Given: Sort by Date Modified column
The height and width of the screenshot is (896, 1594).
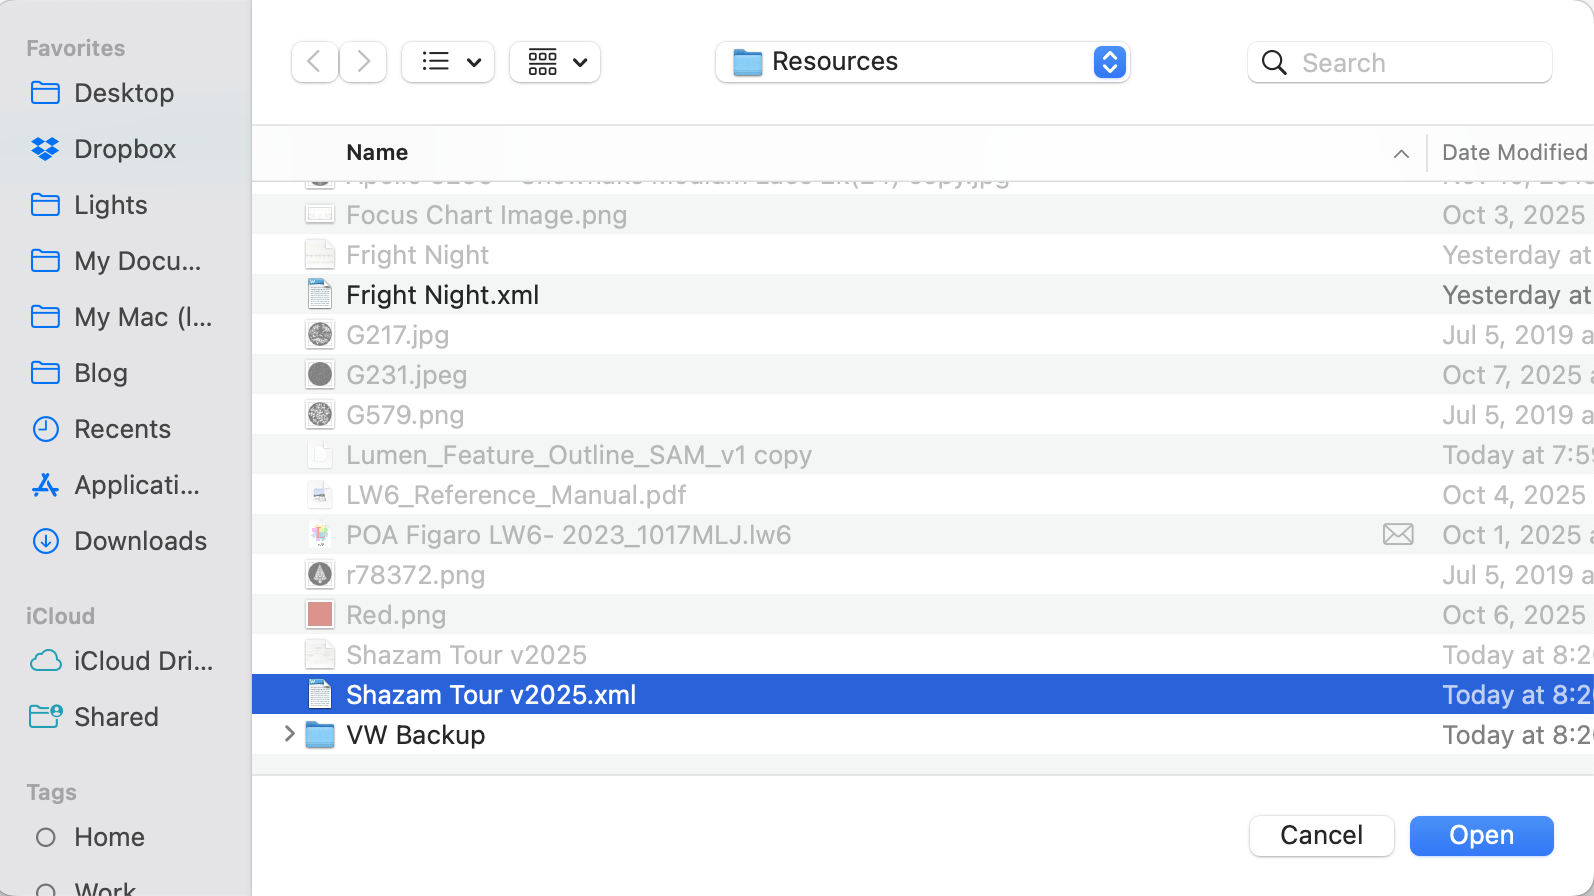Looking at the screenshot, I should pos(1514,153).
